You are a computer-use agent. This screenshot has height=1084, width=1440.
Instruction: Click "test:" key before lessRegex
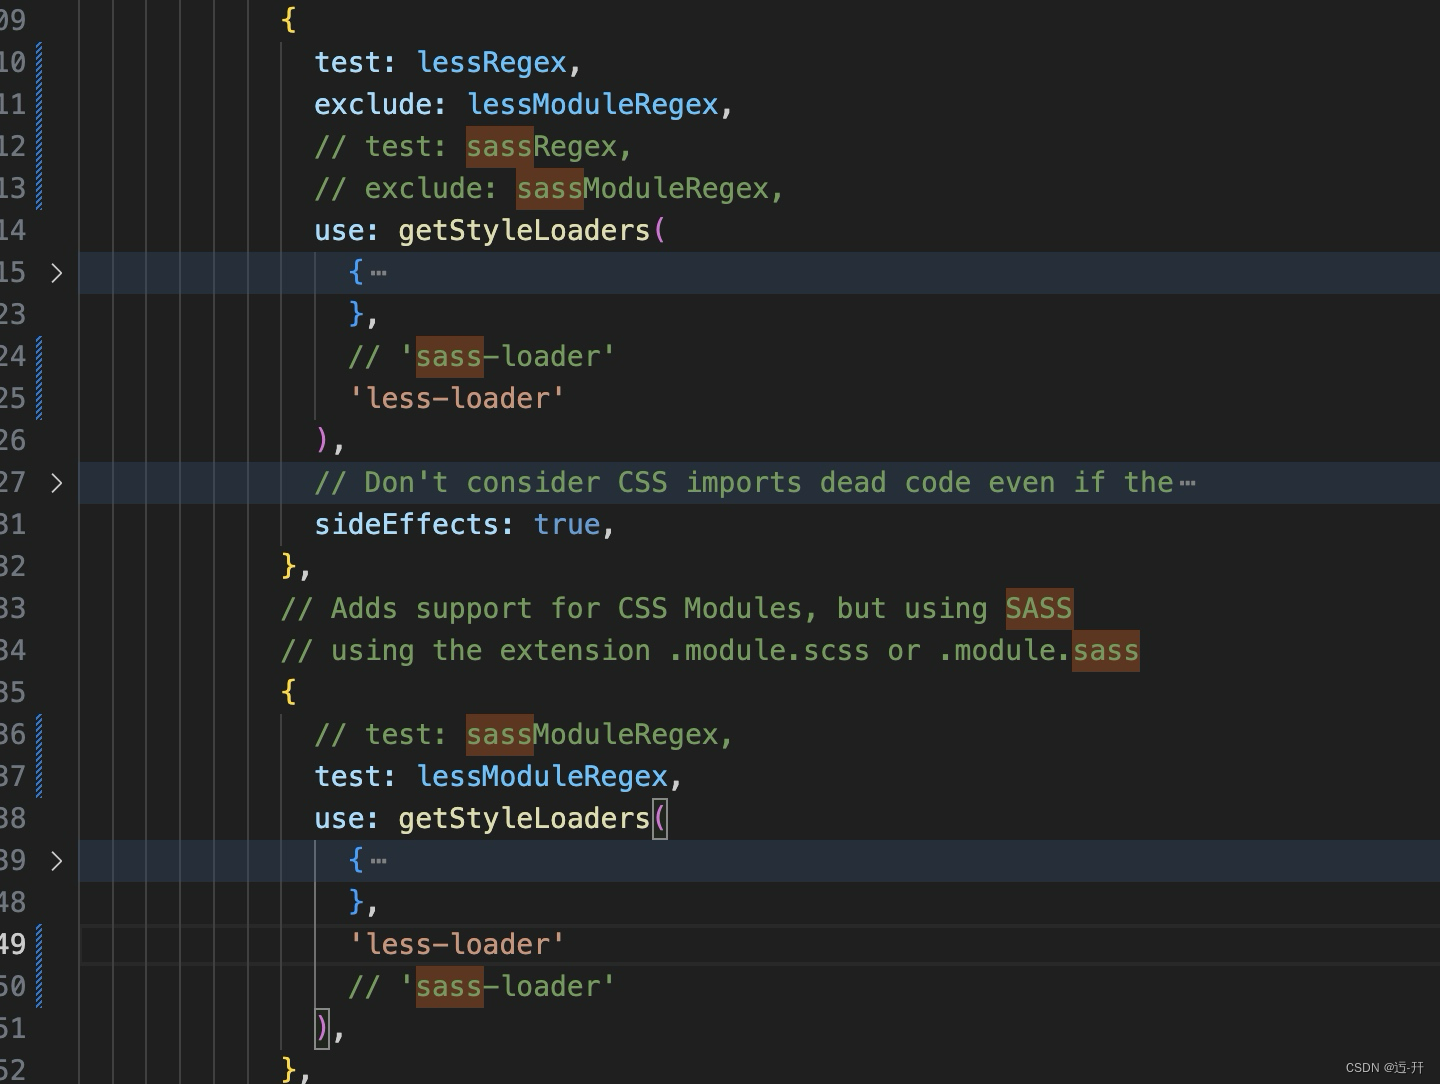(x=356, y=62)
